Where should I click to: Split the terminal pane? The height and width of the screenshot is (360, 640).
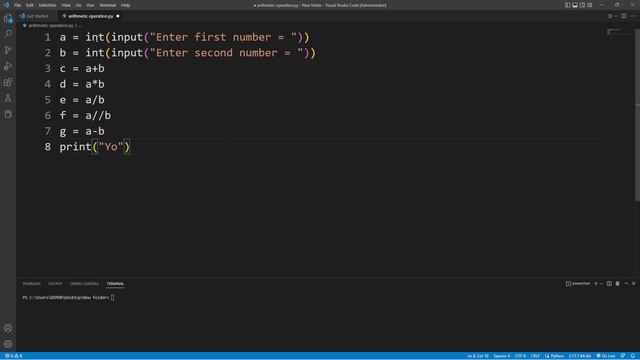pyautogui.click(x=609, y=284)
